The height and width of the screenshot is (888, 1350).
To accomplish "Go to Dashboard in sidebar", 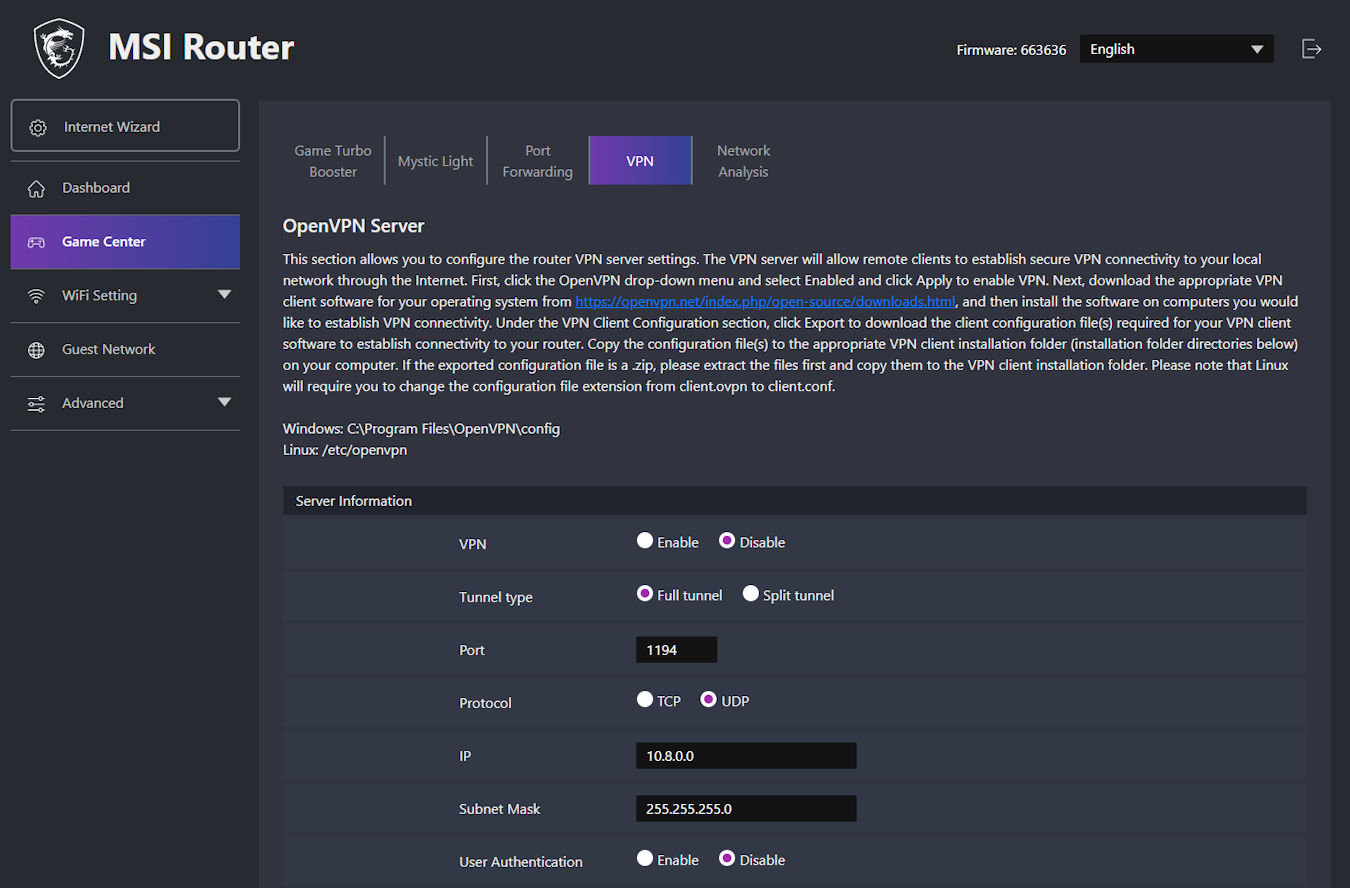I will 125,188.
